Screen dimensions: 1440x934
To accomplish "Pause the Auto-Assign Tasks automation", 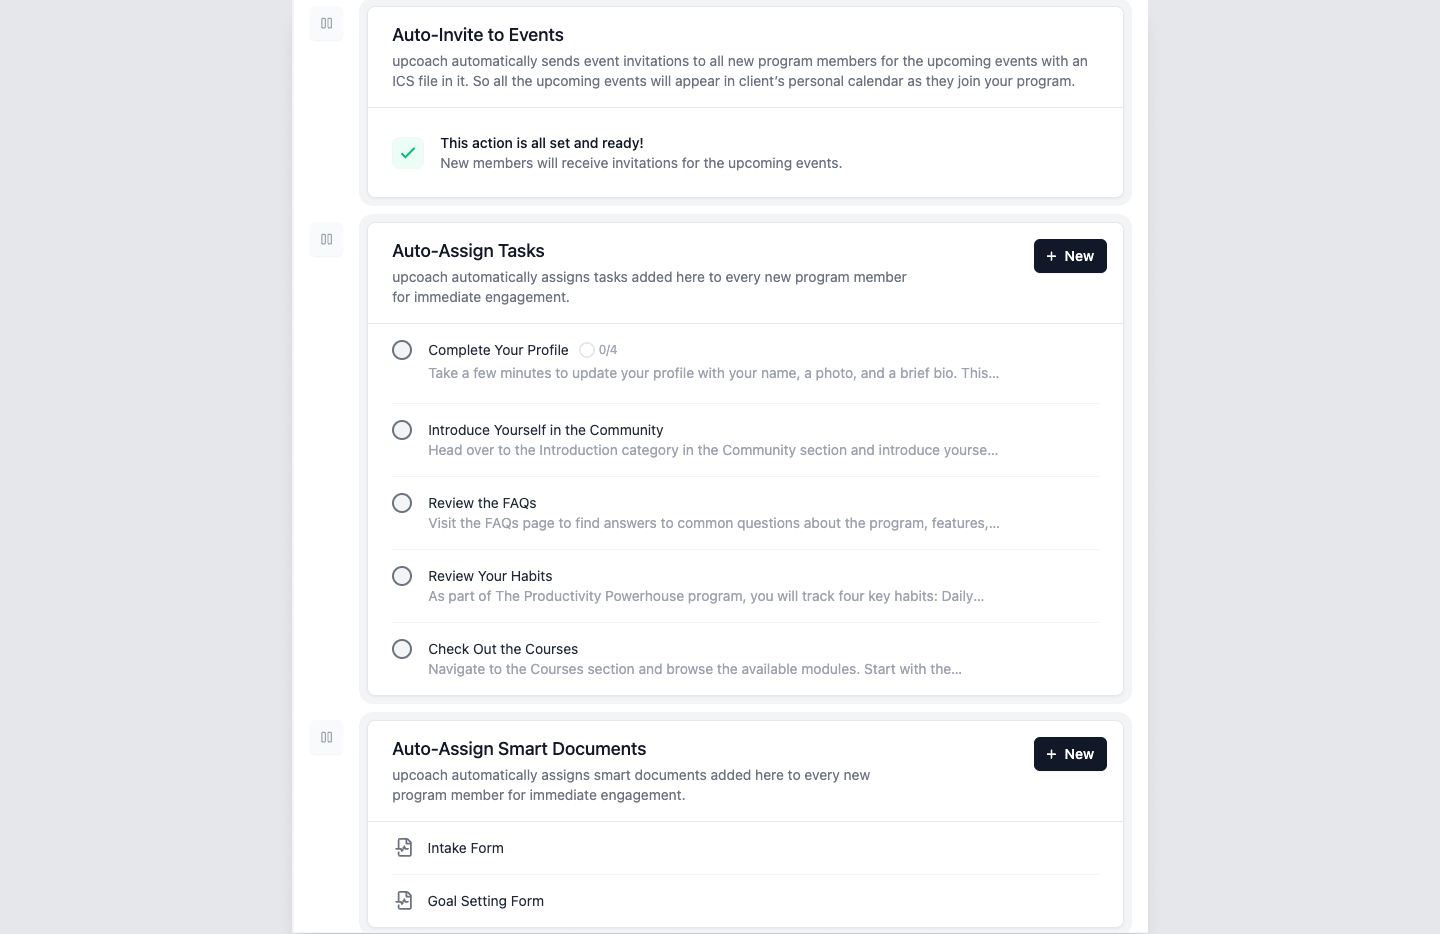I will point(326,240).
